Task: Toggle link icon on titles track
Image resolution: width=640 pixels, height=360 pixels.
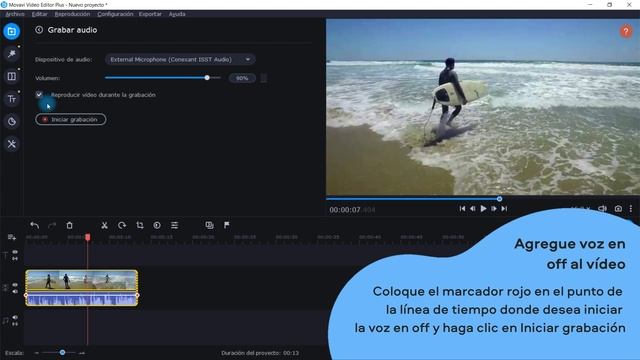Action: click(15, 258)
